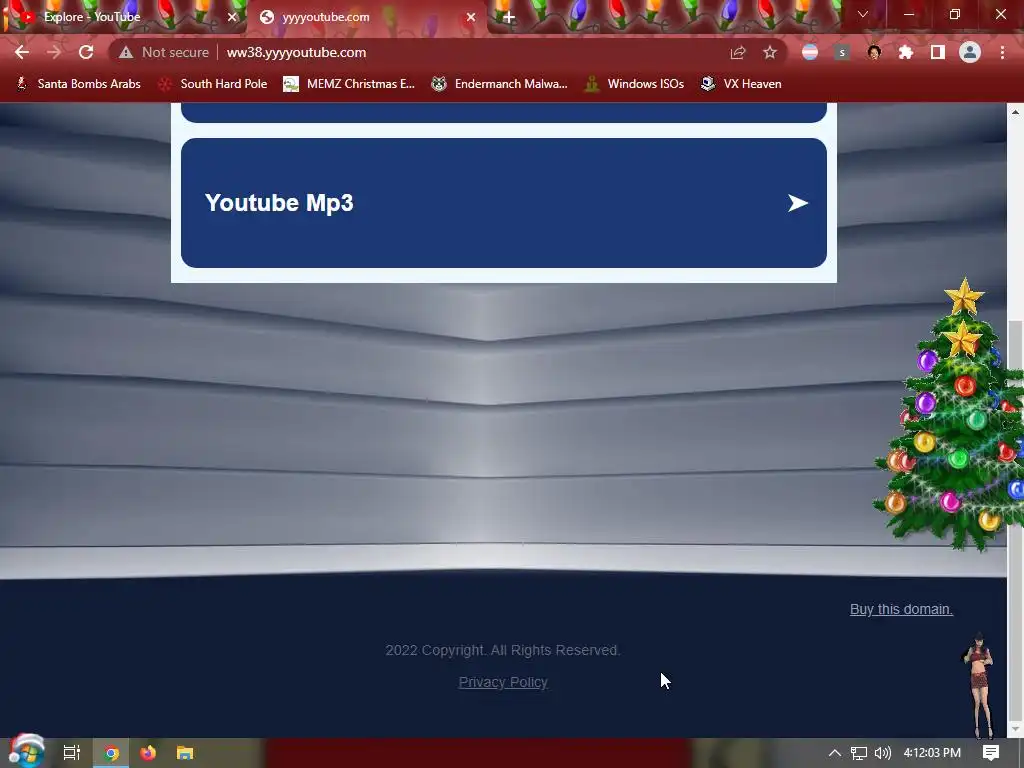Open Task View on the taskbar
Viewport: 1024px width, 768px height.
pyautogui.click(x=72, y=753)
